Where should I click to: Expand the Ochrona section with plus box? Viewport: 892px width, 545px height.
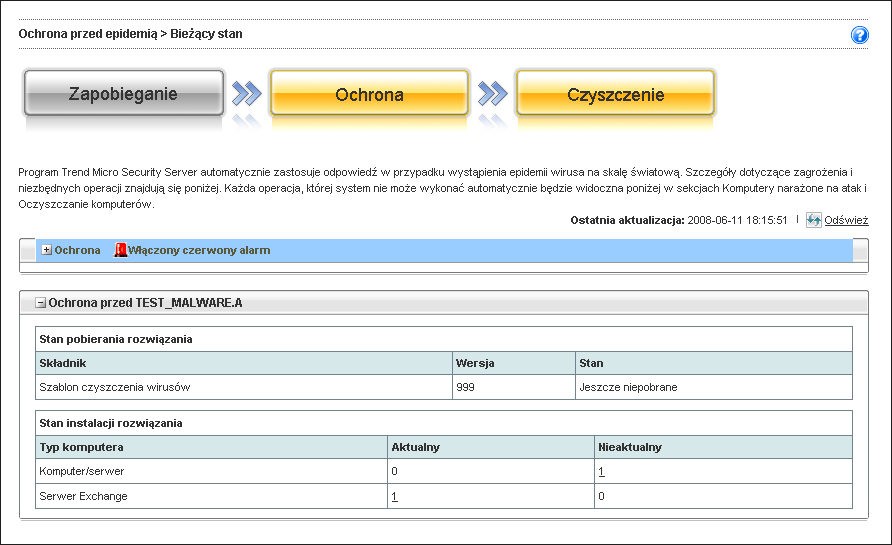pos(47,250)
